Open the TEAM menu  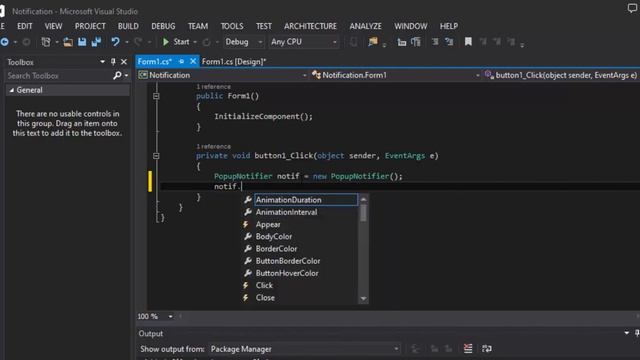(x=198, y=26)
